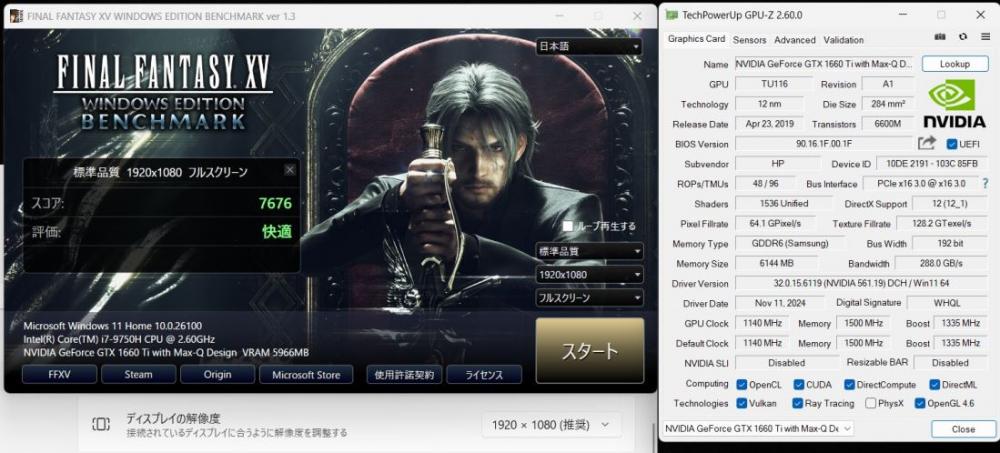Toggle the UEFI checkbox
1000x453 pixels.
point(952,144)
